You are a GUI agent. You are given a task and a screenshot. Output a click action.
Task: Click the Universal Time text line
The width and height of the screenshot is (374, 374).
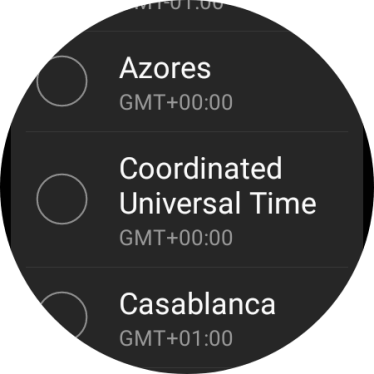click(x=218, y=203)
